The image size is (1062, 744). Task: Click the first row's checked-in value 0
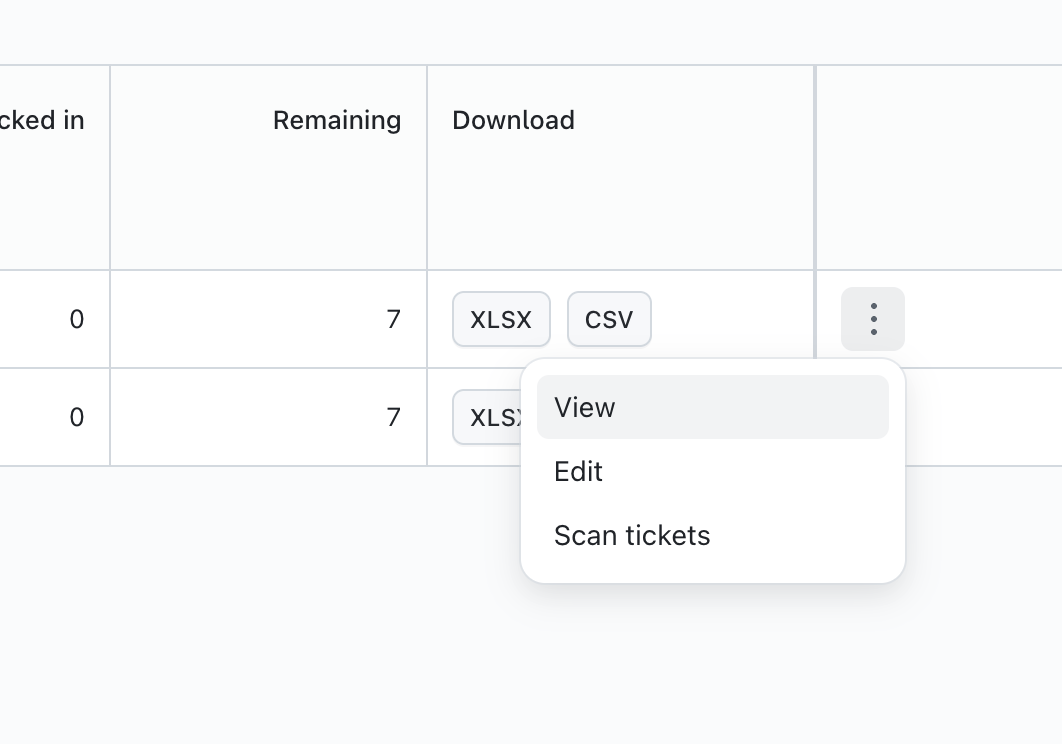[x=77, y=319]
